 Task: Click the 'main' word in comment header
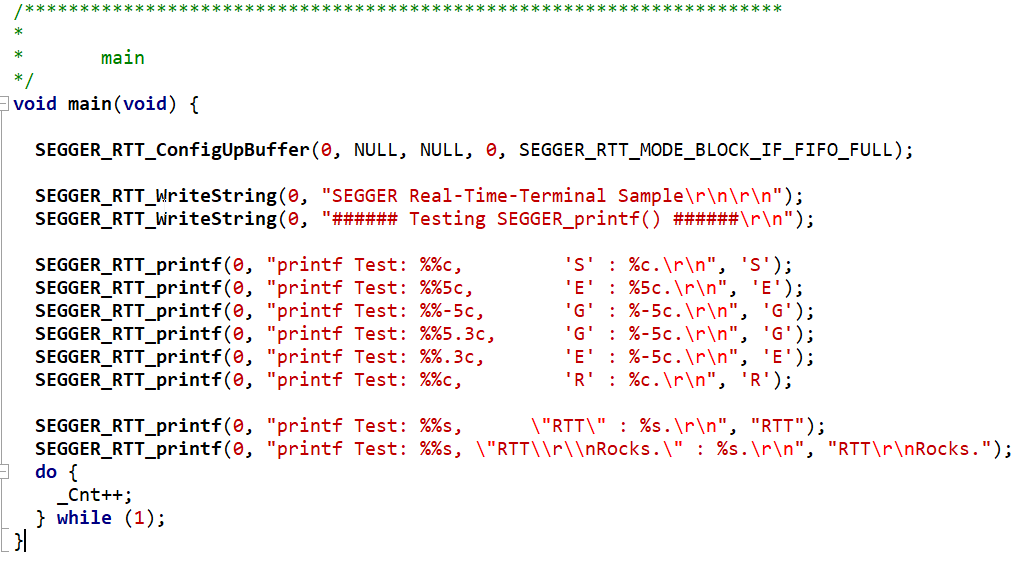[x=122, y=58]
